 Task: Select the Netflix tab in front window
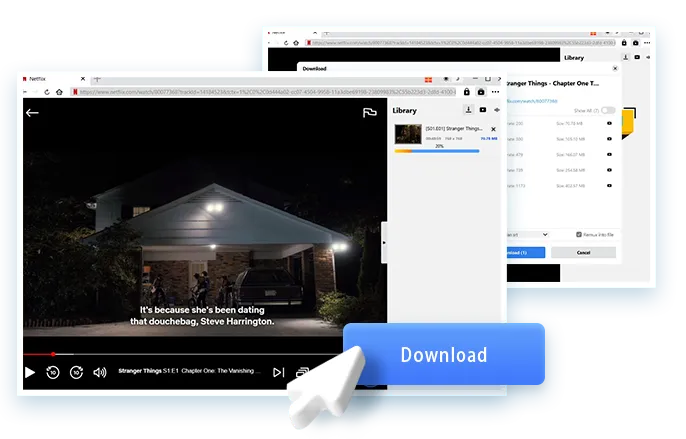pyautogui.click(x=54, y=79)
